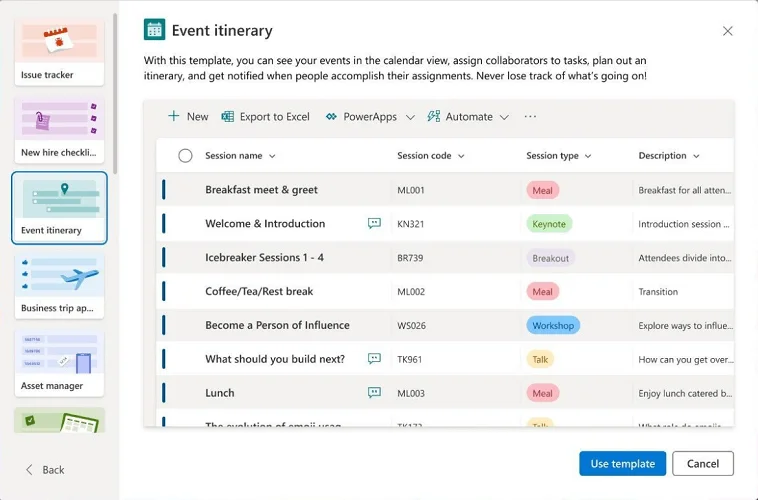Image resolution: width=758 pixels, height=500 pixels.
Task: Select the Business trip approvals template thumbnail
Action: click(59, 285)
